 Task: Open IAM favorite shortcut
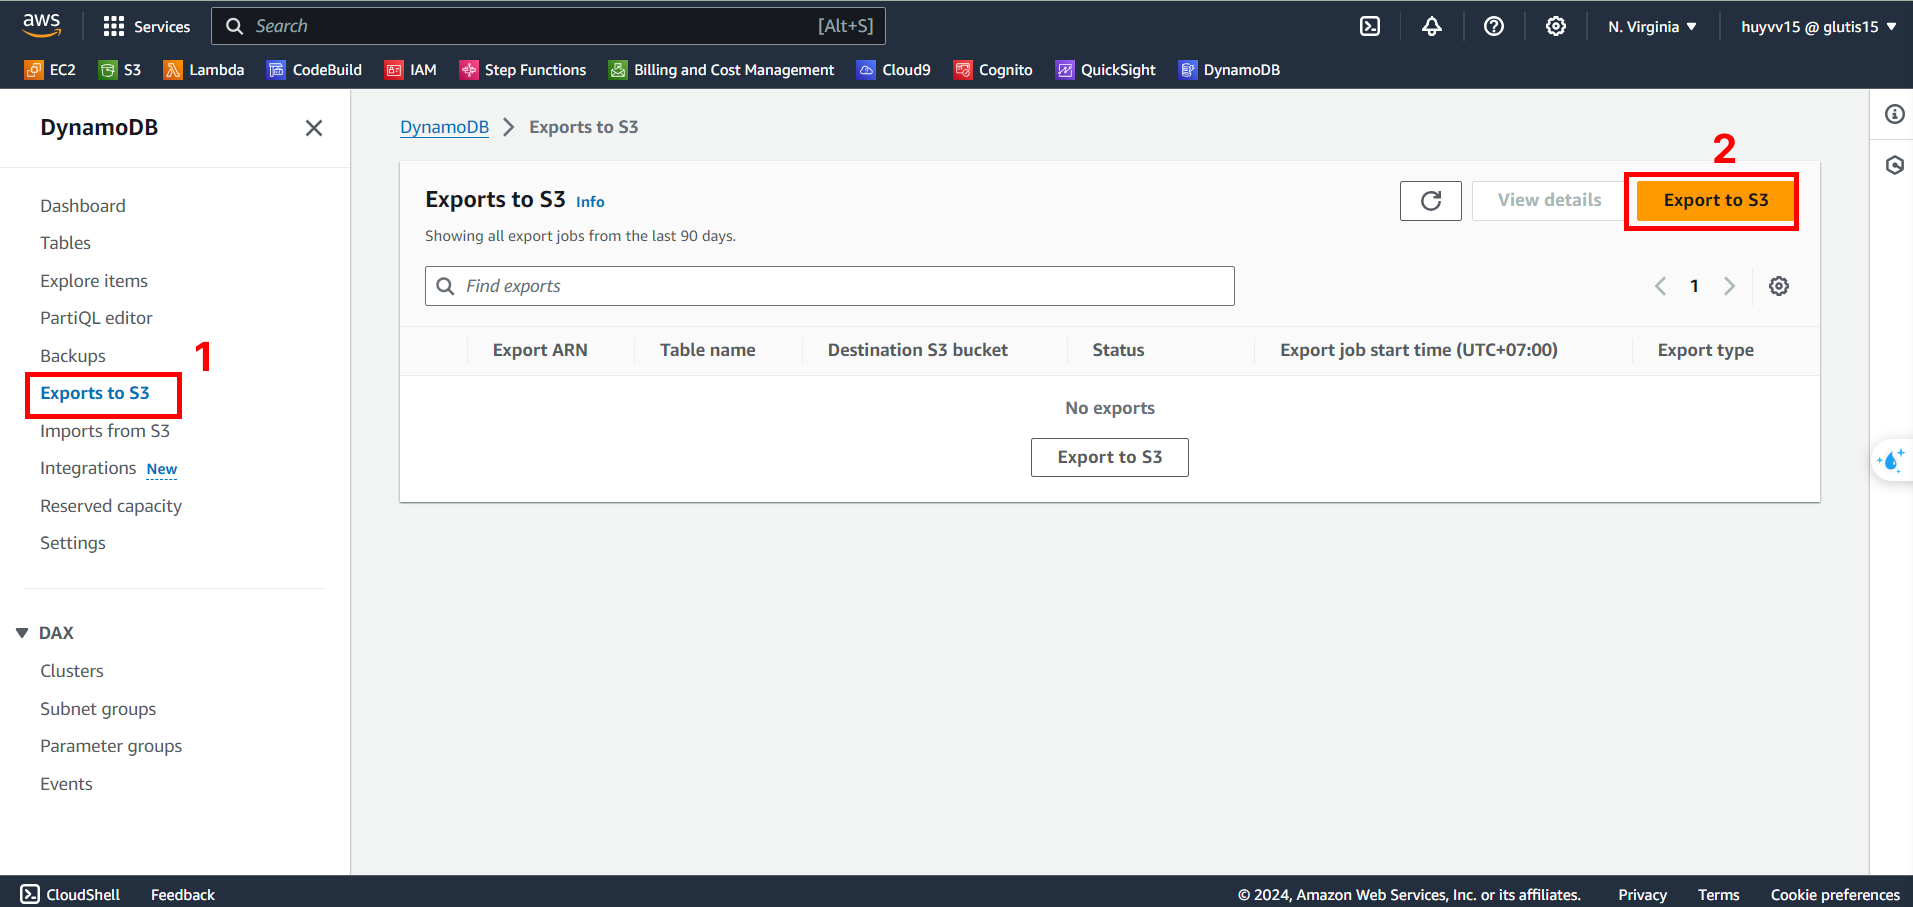point(411,70)
